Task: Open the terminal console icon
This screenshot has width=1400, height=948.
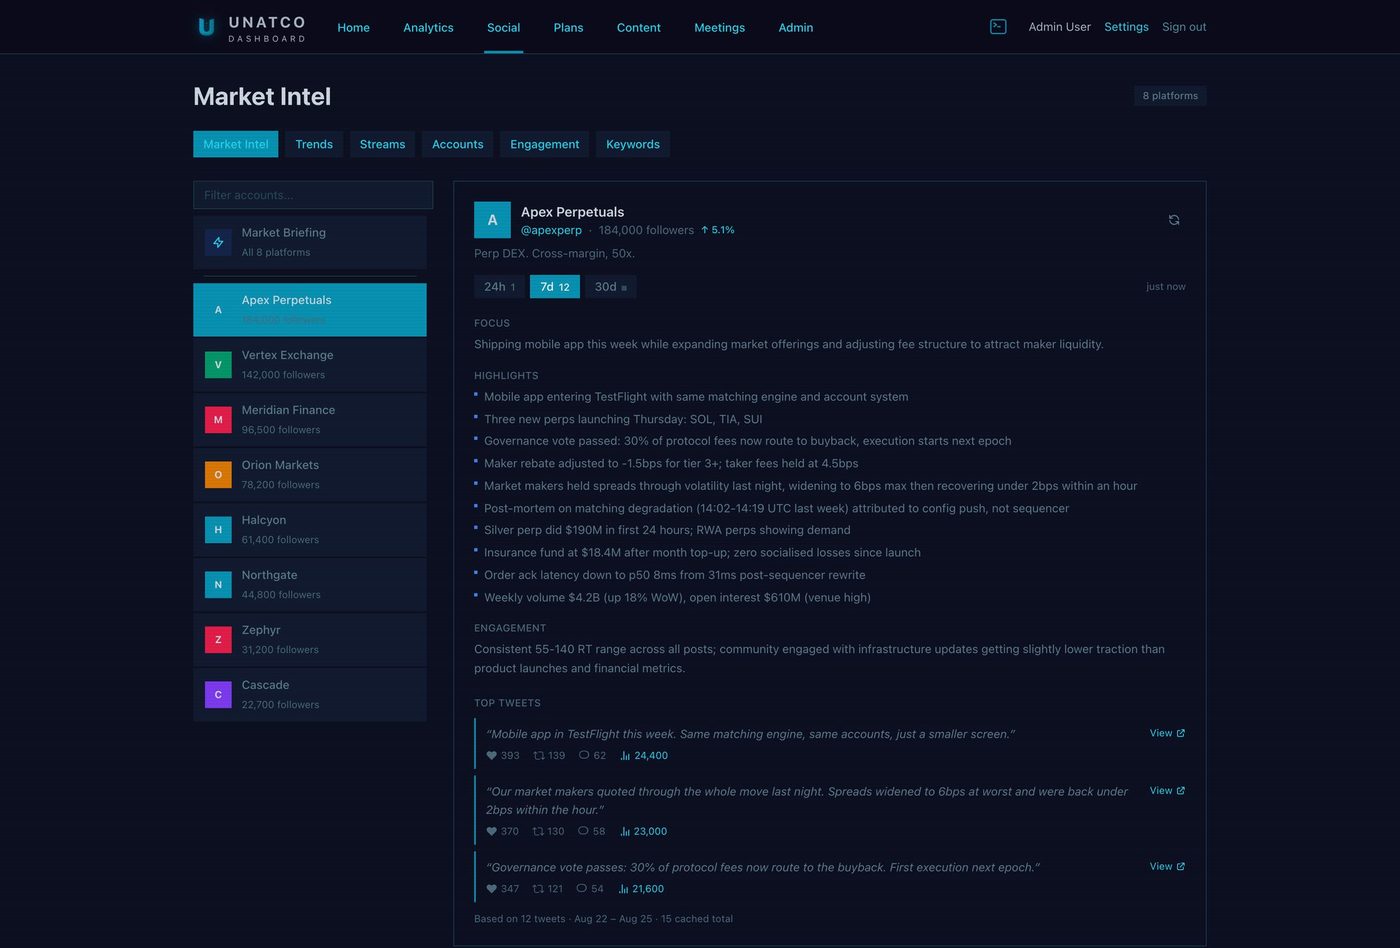Action: [x=998, y=27]
